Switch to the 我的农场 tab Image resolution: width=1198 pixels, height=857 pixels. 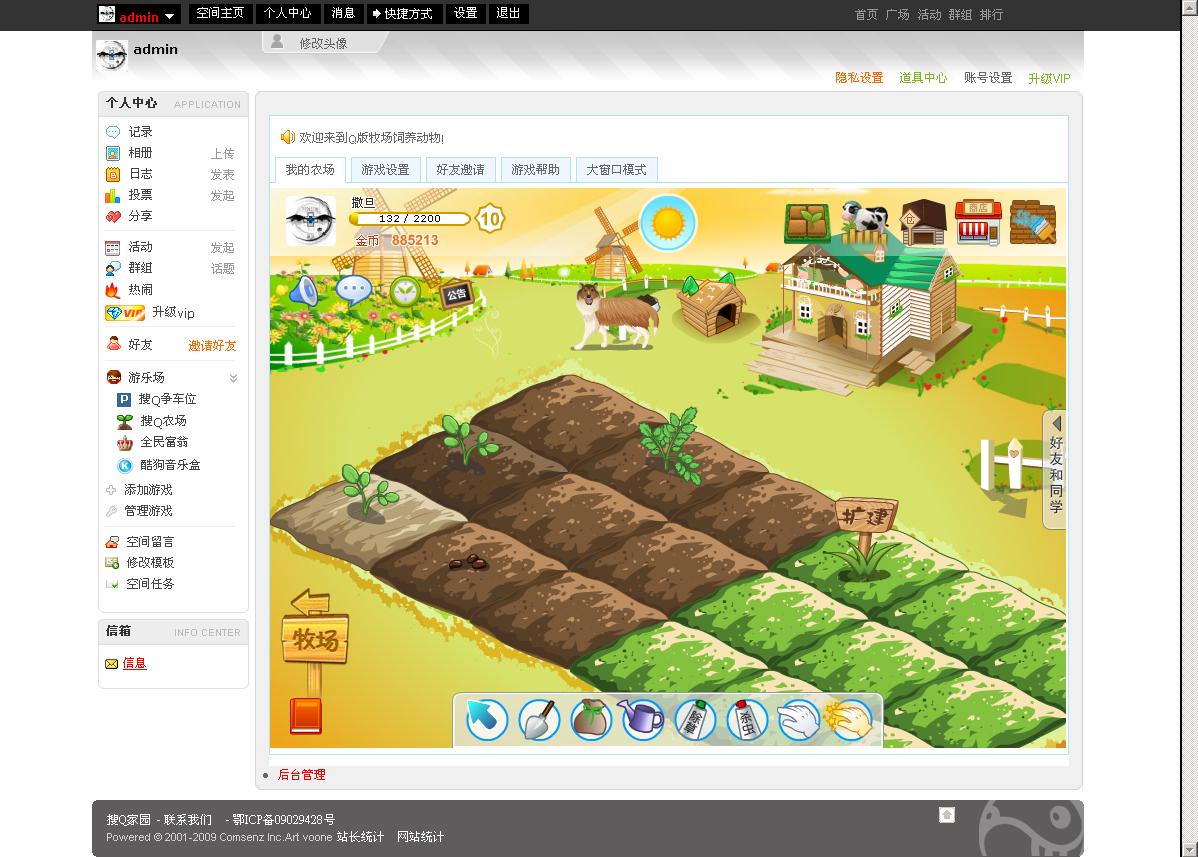coord(310,170)
